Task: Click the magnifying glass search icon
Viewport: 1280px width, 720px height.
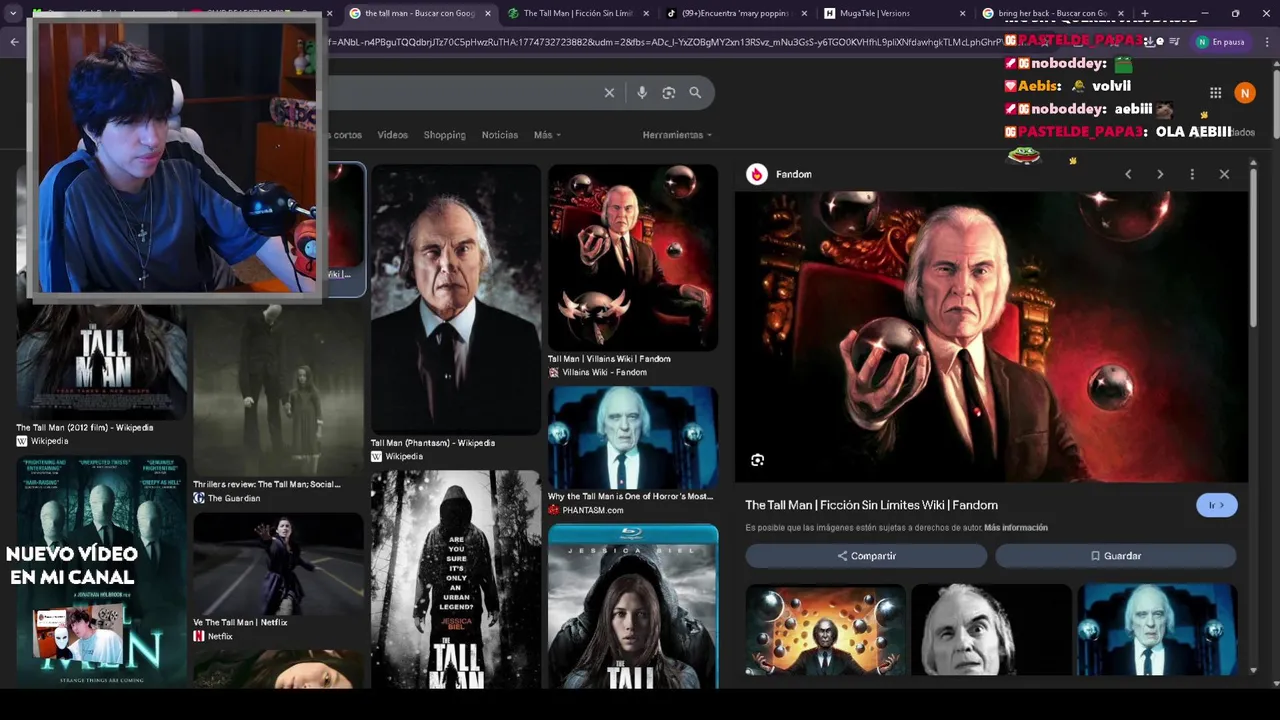Action: [695, 93]
